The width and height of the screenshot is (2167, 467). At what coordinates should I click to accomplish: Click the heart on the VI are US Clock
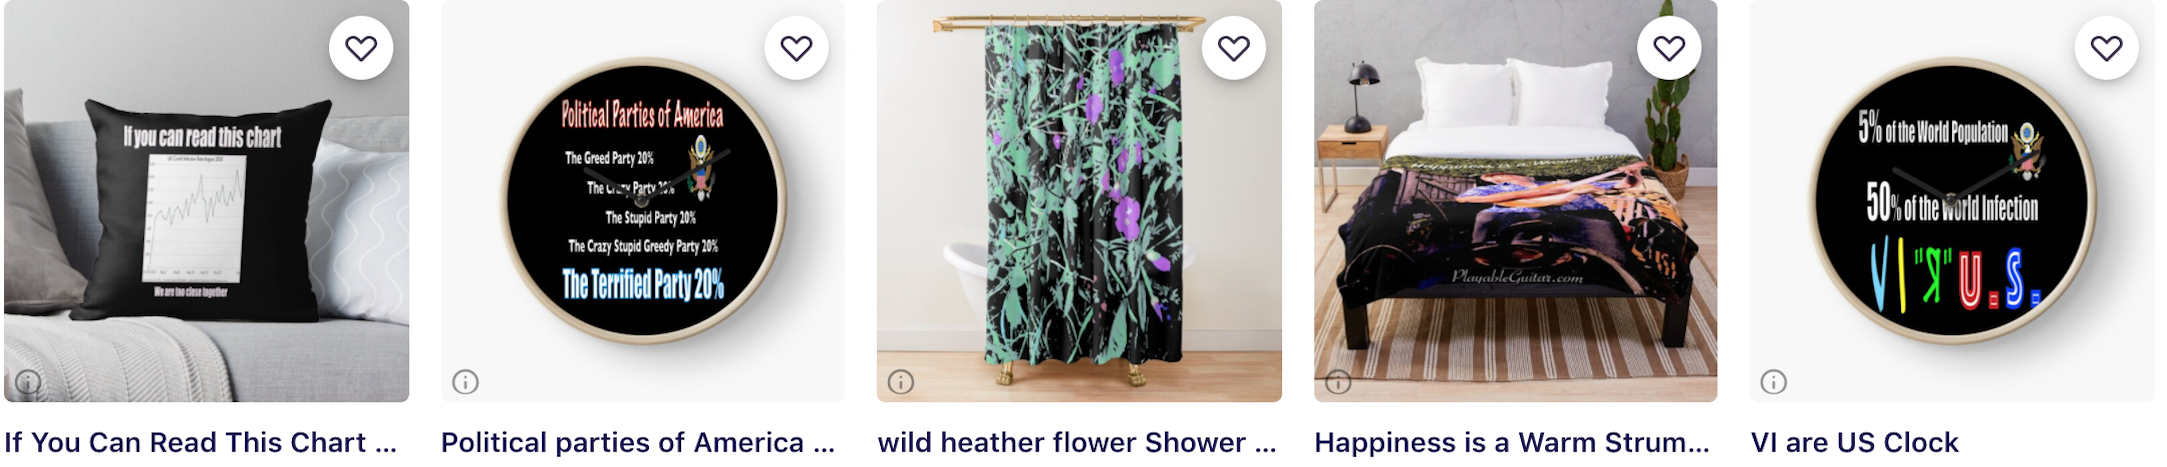[2106, 48]
